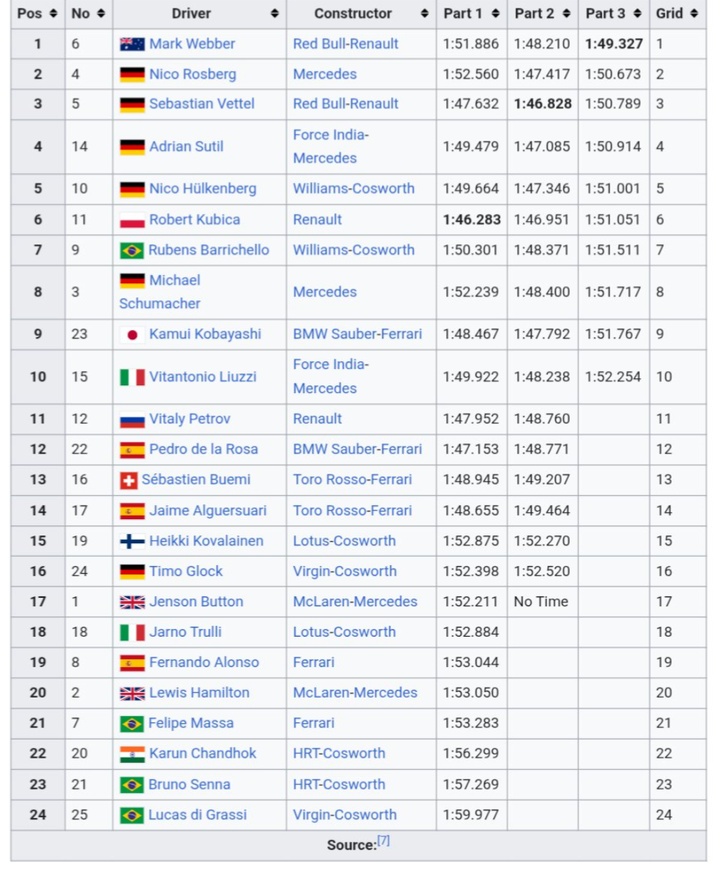Open the Toro Rosso-Ferrari link for Buemi

click(x=352, y=480)
